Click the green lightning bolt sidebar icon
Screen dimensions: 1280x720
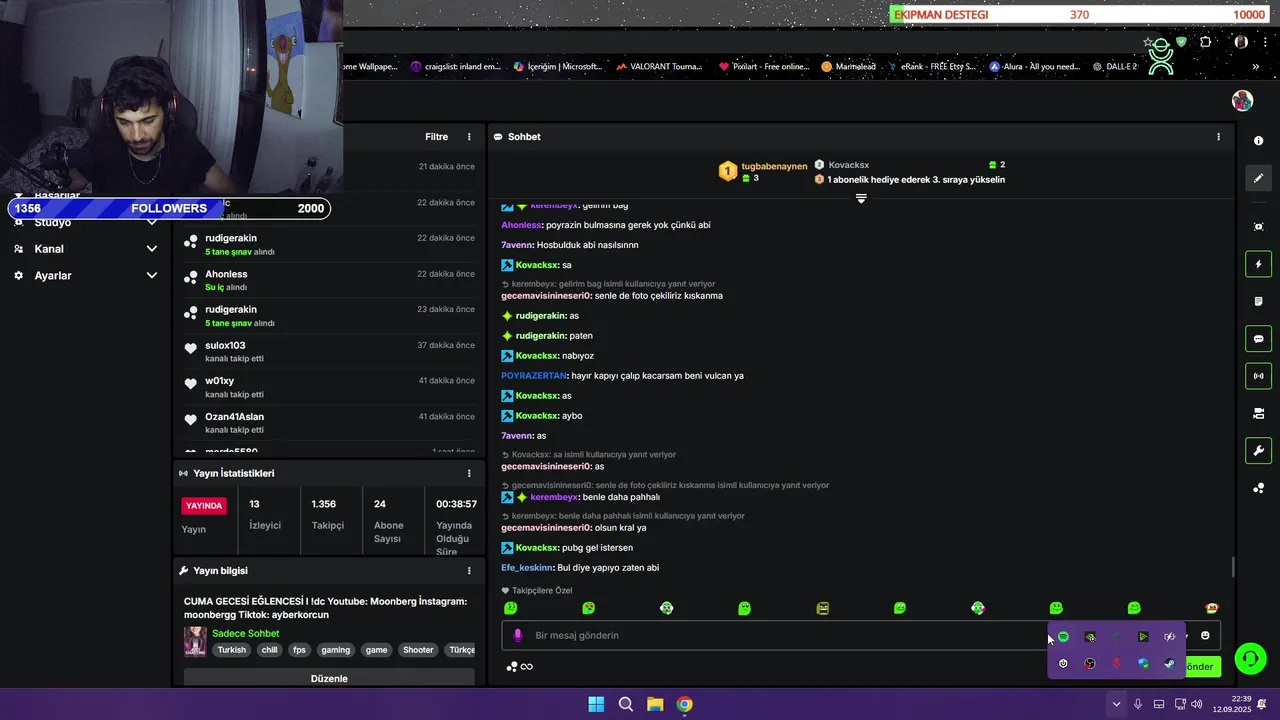(1258, 264)
